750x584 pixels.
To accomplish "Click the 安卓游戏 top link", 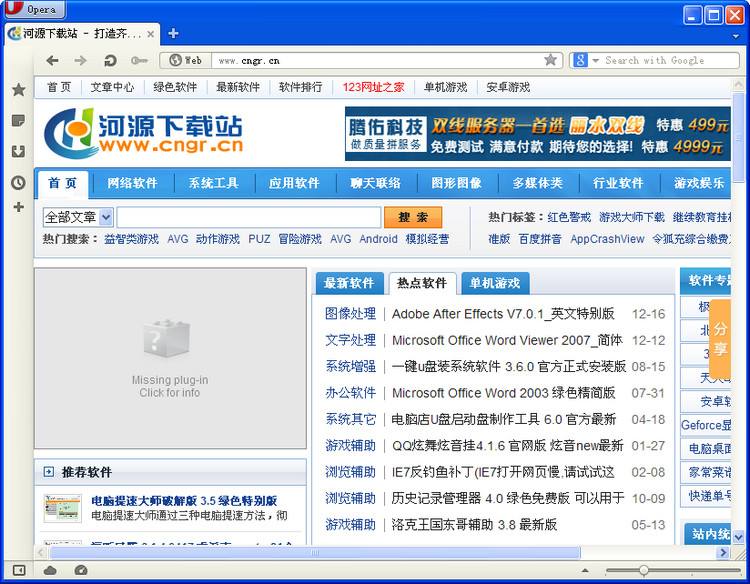I will (x=508, y=87).
